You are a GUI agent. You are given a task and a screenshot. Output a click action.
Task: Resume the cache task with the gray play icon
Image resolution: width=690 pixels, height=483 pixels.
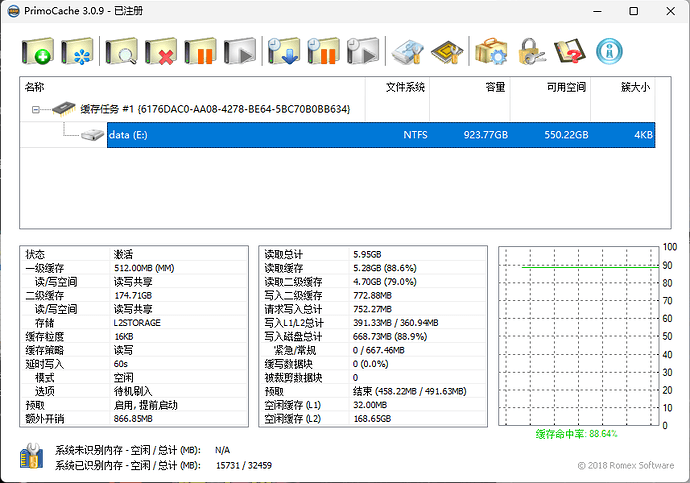(240, 51)
